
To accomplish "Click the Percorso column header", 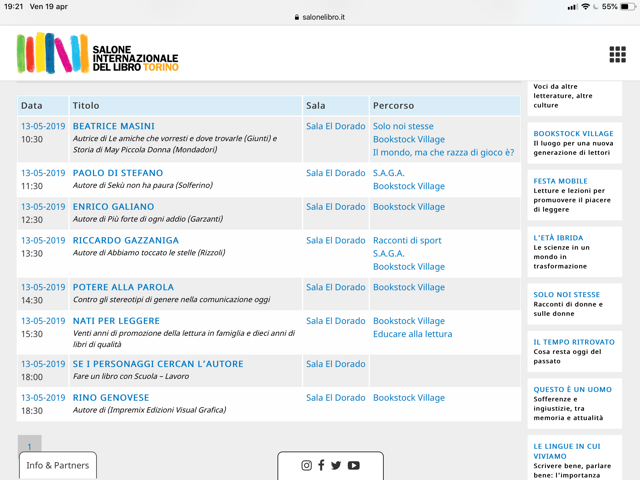I will [x=445, y=106].
